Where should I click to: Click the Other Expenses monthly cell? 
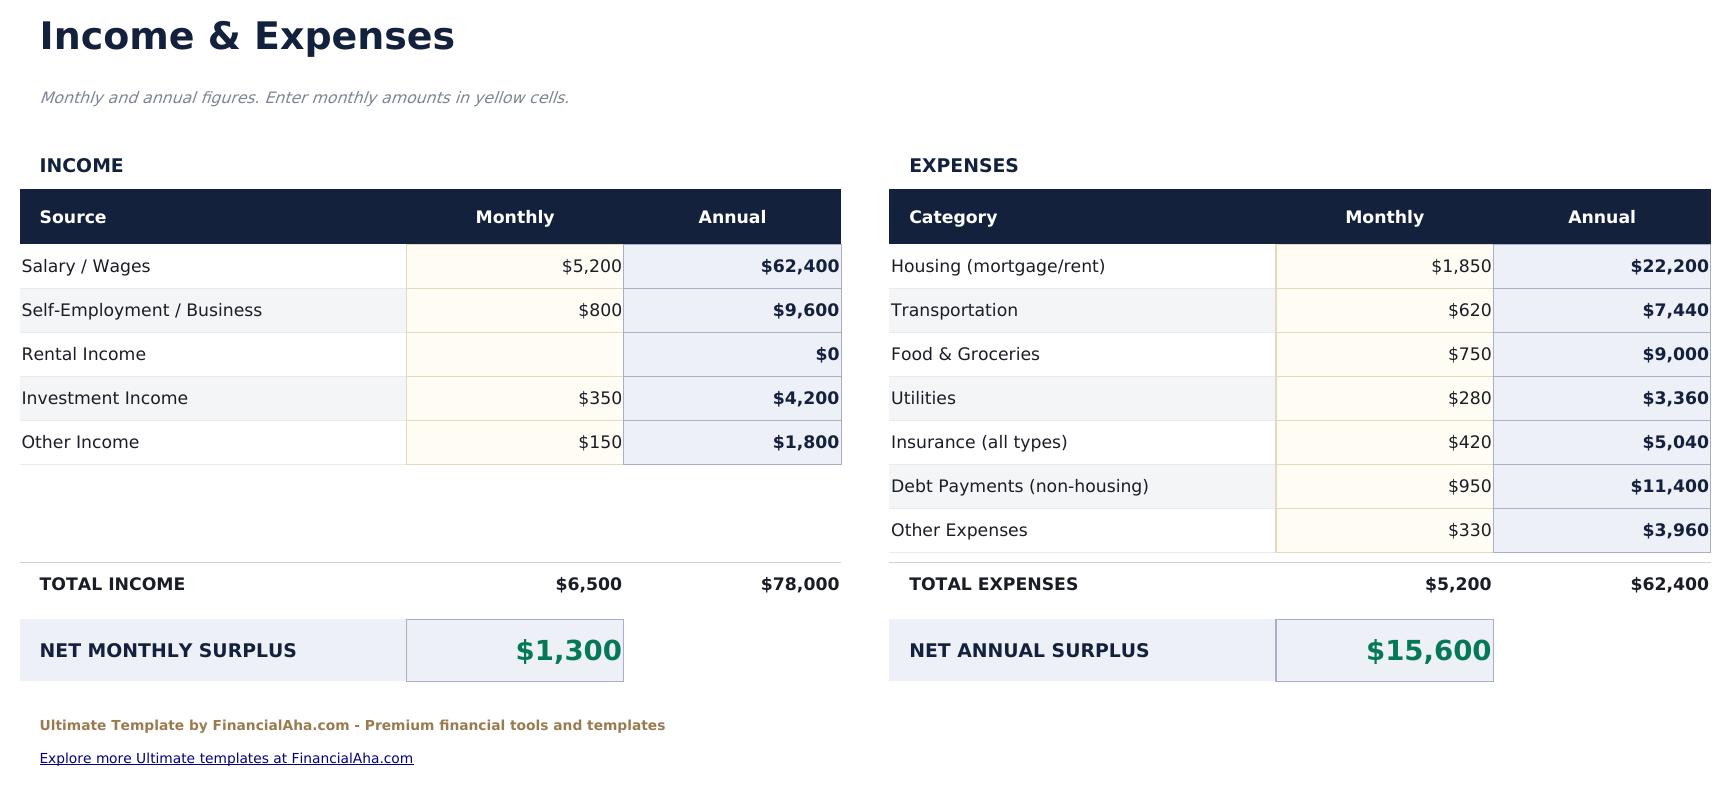tap(1385, 530)
